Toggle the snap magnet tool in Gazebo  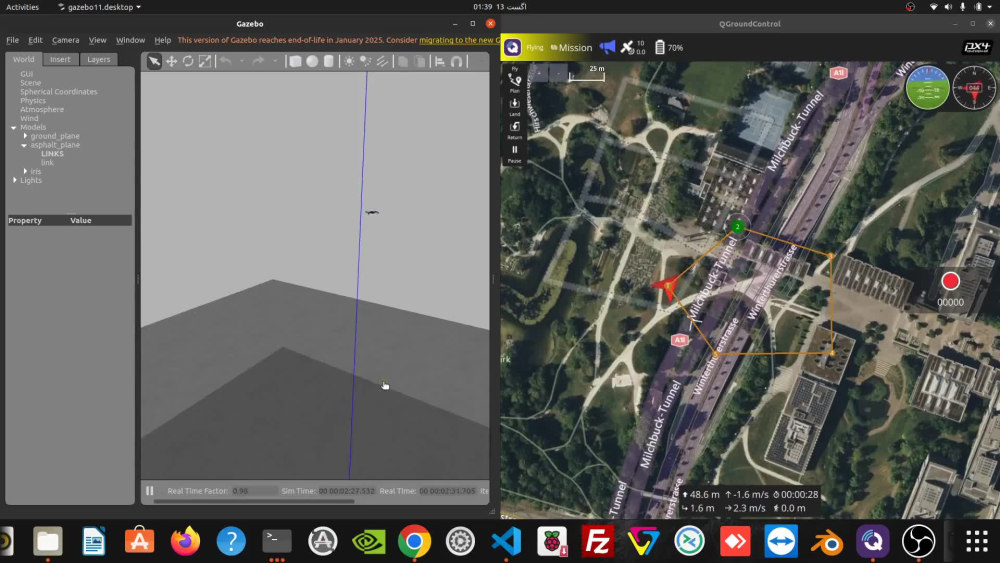coord(457,61)
